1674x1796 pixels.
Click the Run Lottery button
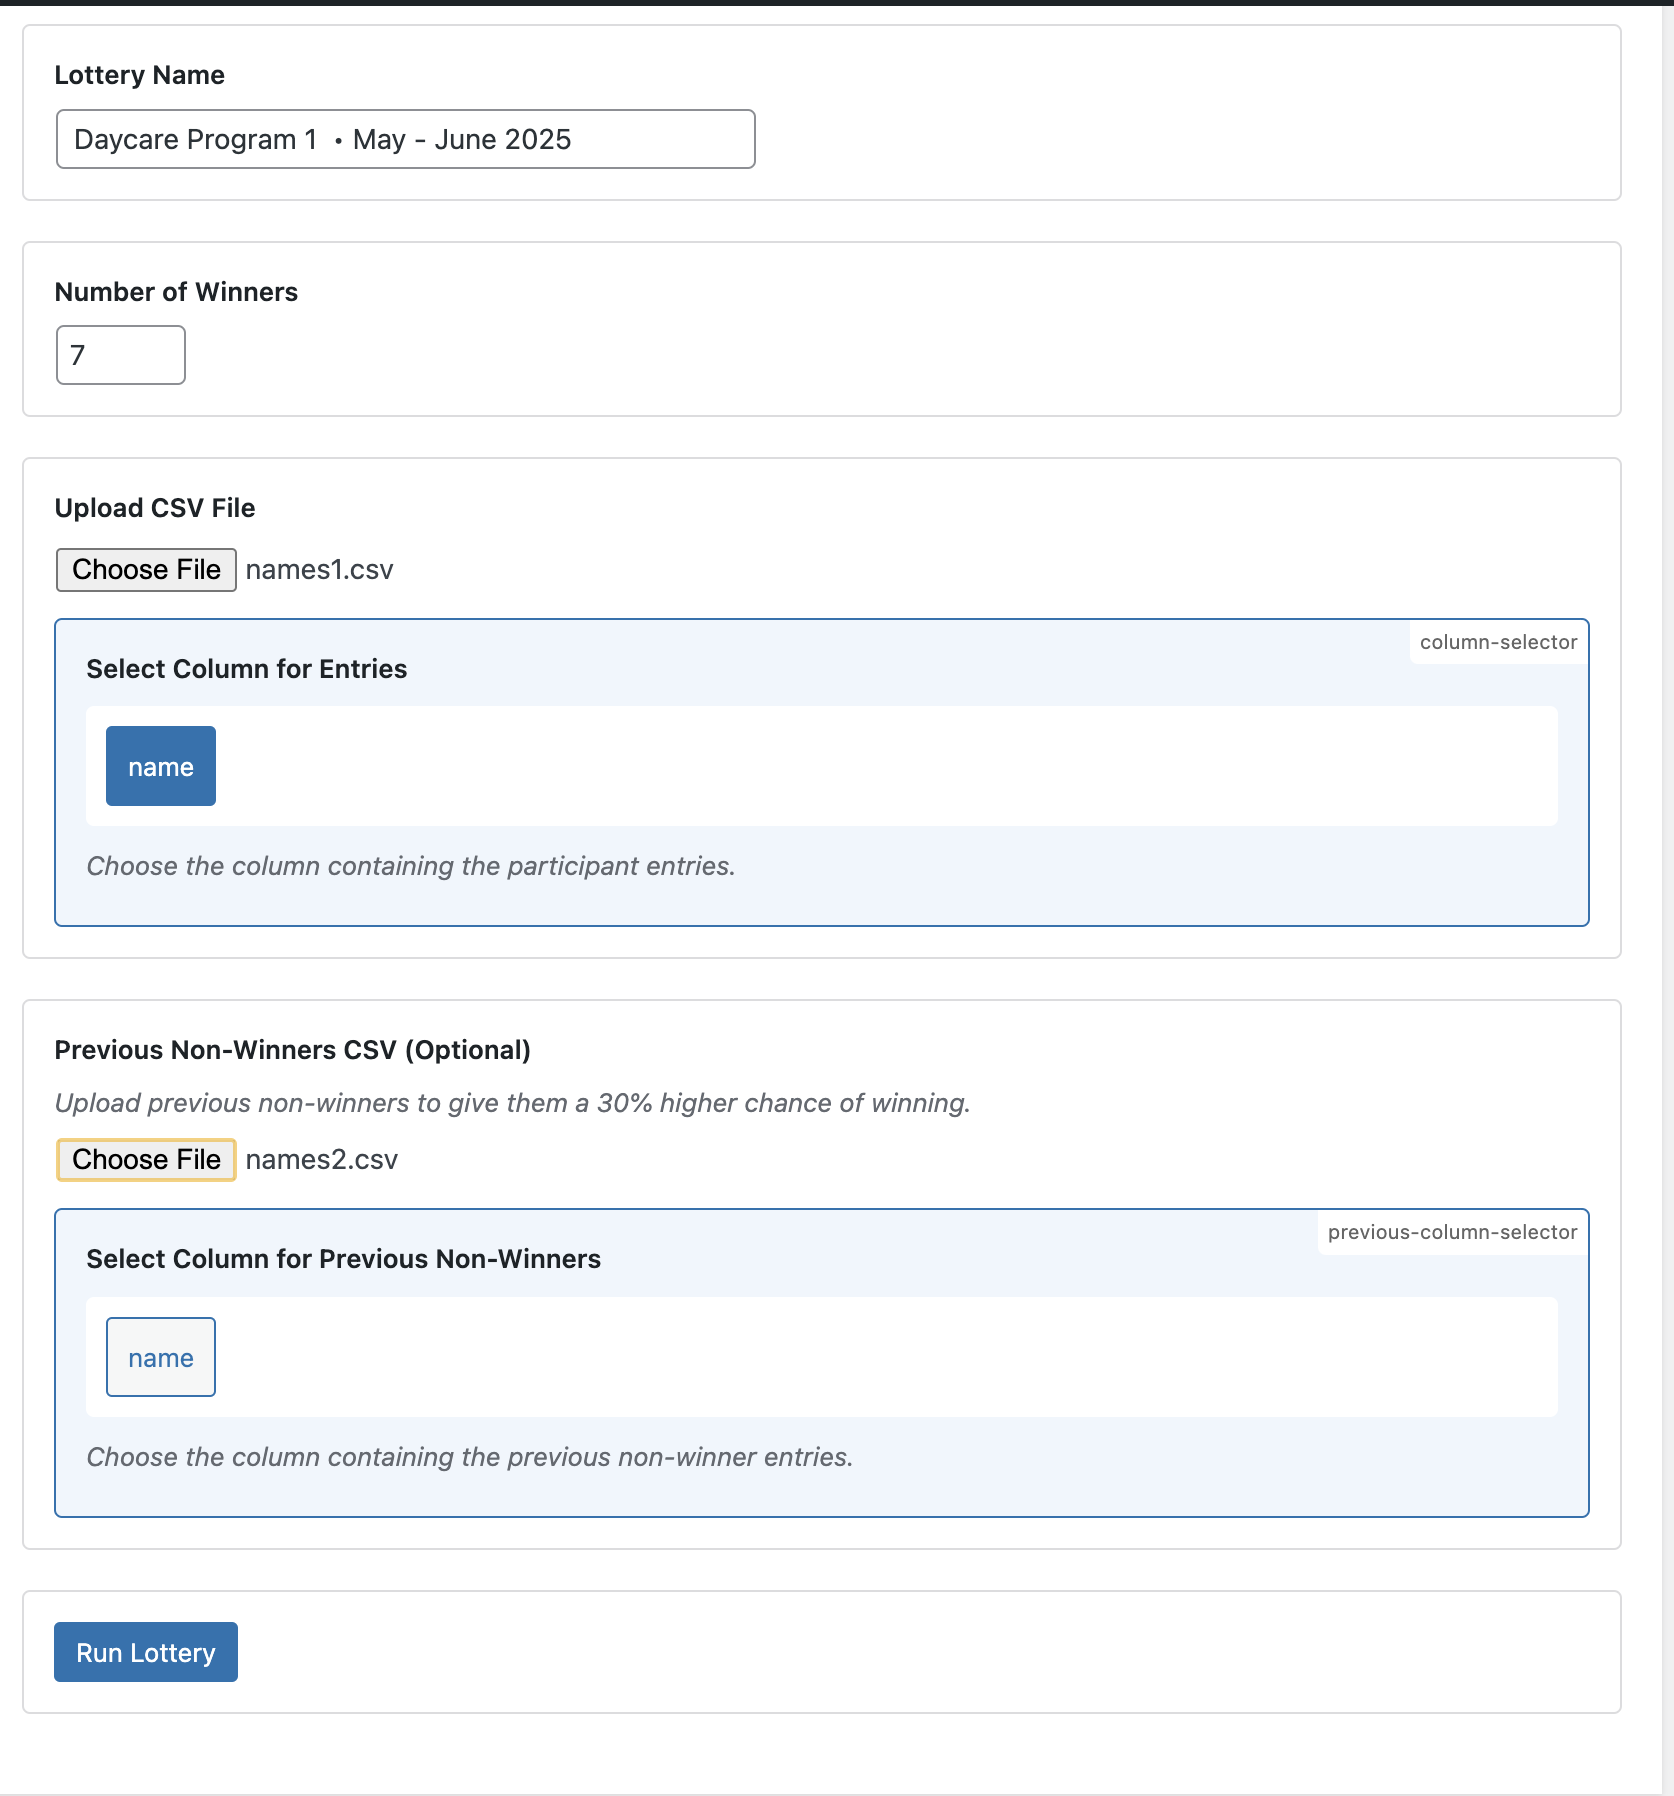click(x=146, y=1652)
